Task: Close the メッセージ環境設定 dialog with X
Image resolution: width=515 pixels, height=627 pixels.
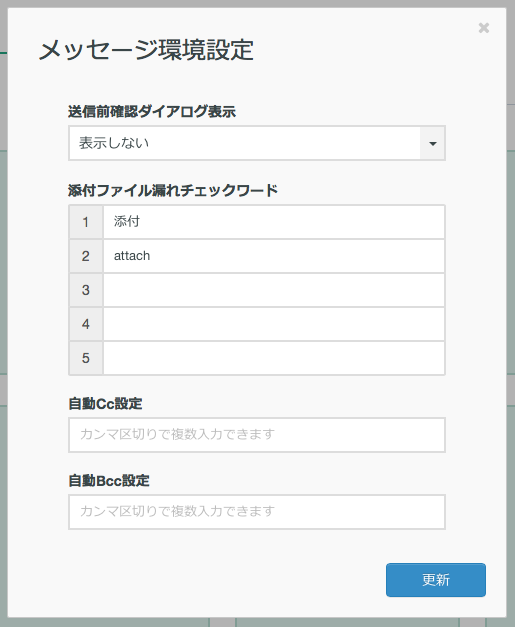Action: pyautogui.click(x=484, y=28)
